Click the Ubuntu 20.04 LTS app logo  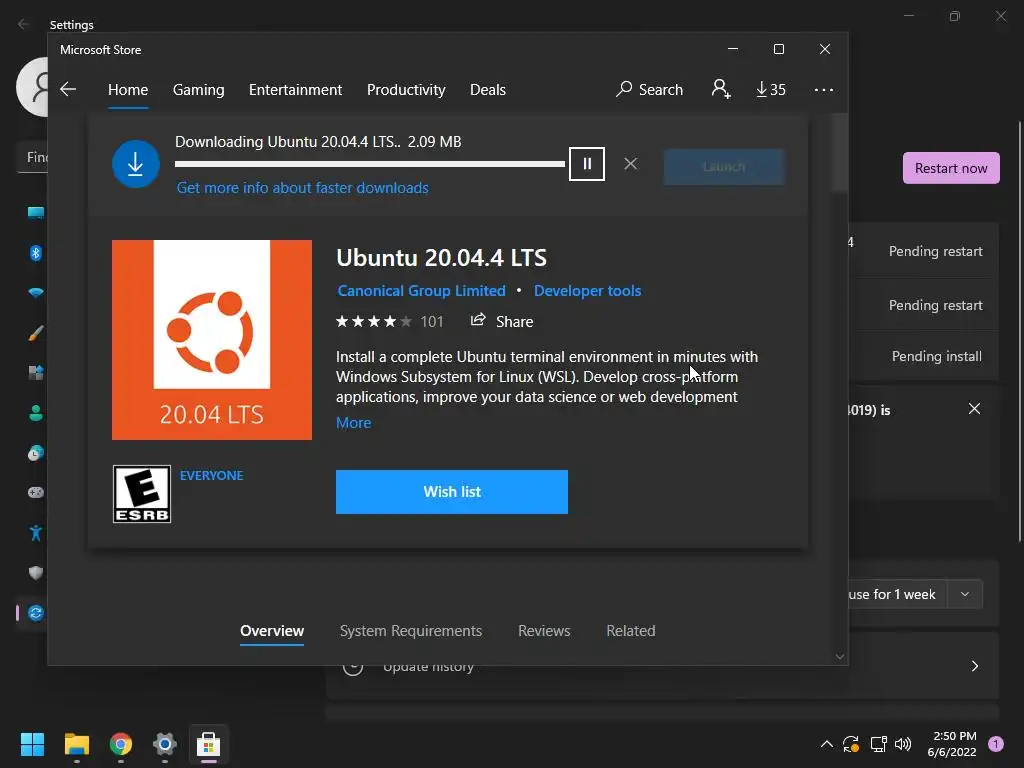(212, 340)
